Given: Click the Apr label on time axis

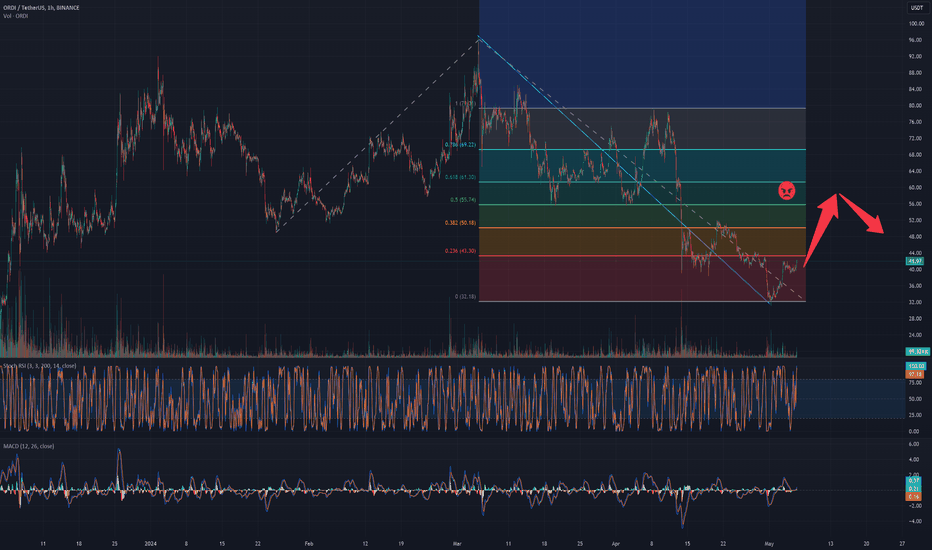Looking at the screenshot, I should (x=616, y=543).
